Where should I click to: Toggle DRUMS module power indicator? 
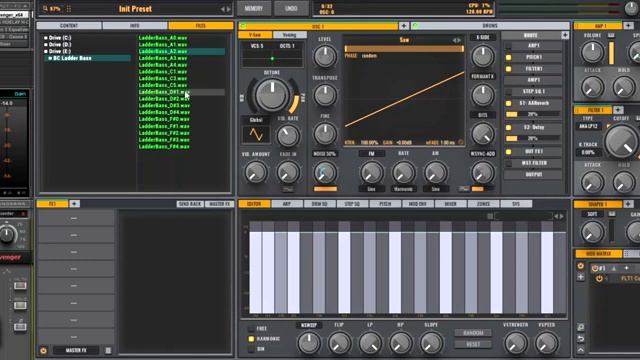pyautogui.click(x=416, y=26)
